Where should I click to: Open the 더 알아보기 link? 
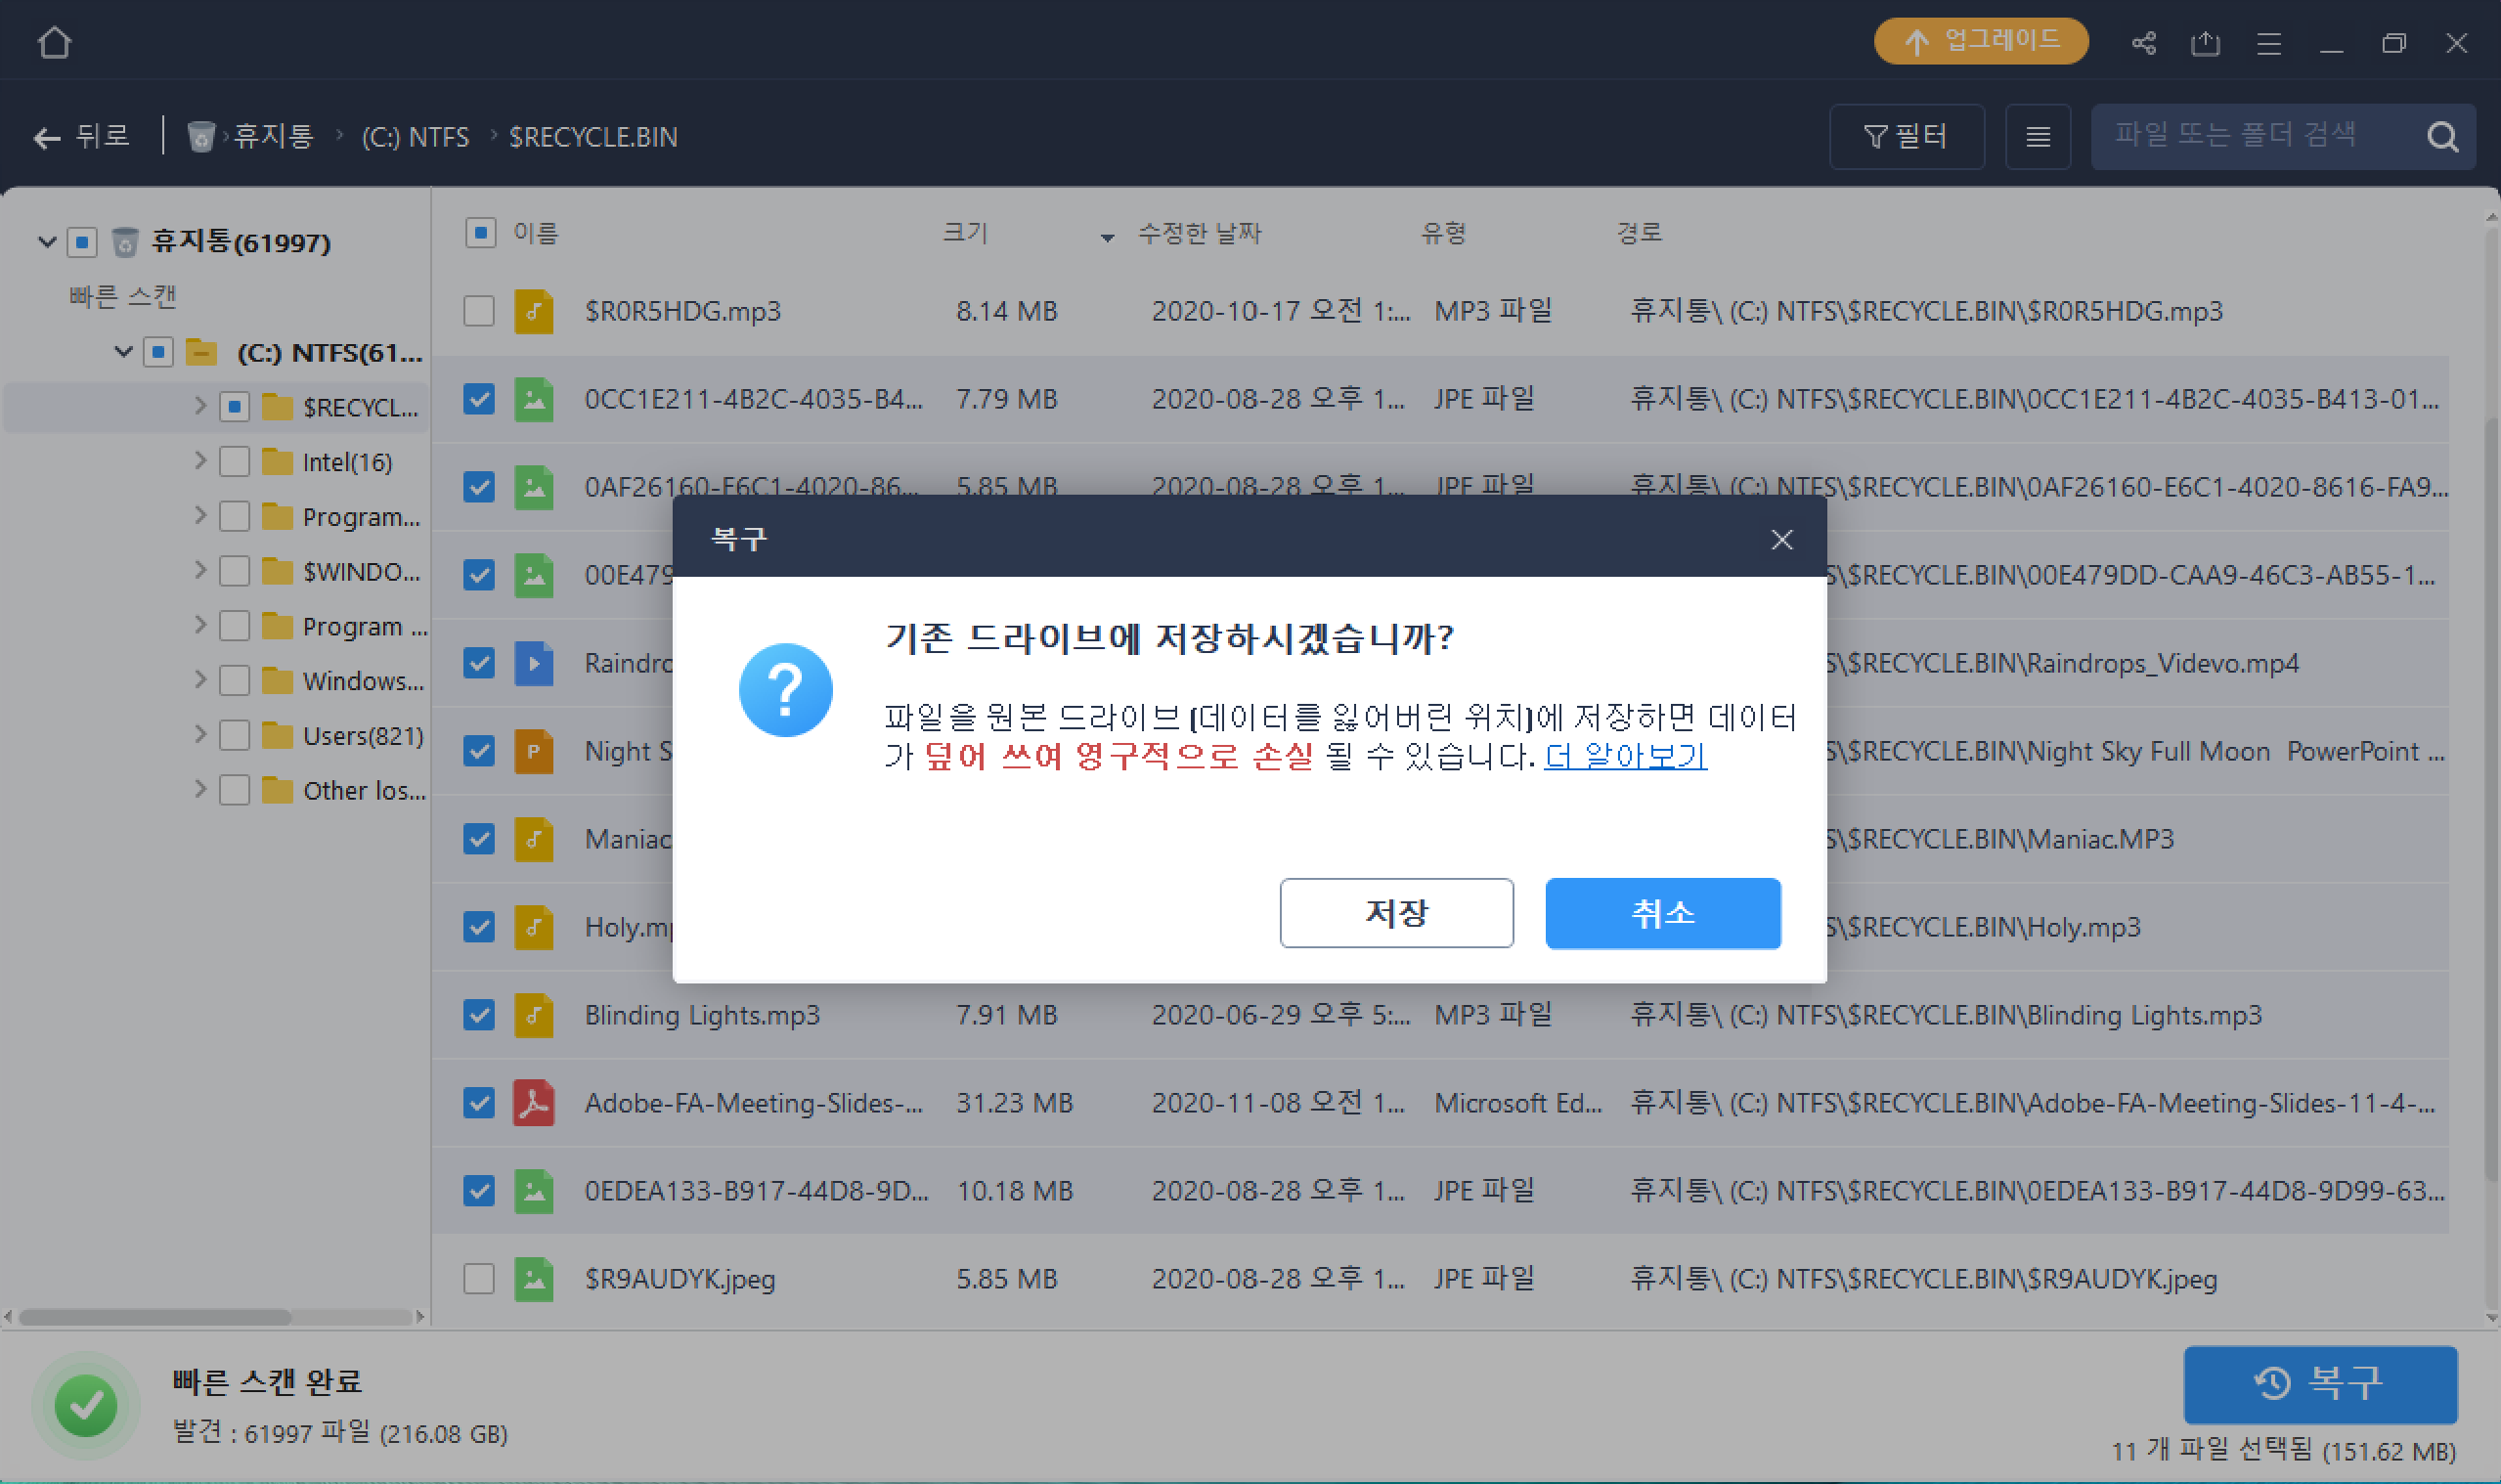(x=1625, y=756)
